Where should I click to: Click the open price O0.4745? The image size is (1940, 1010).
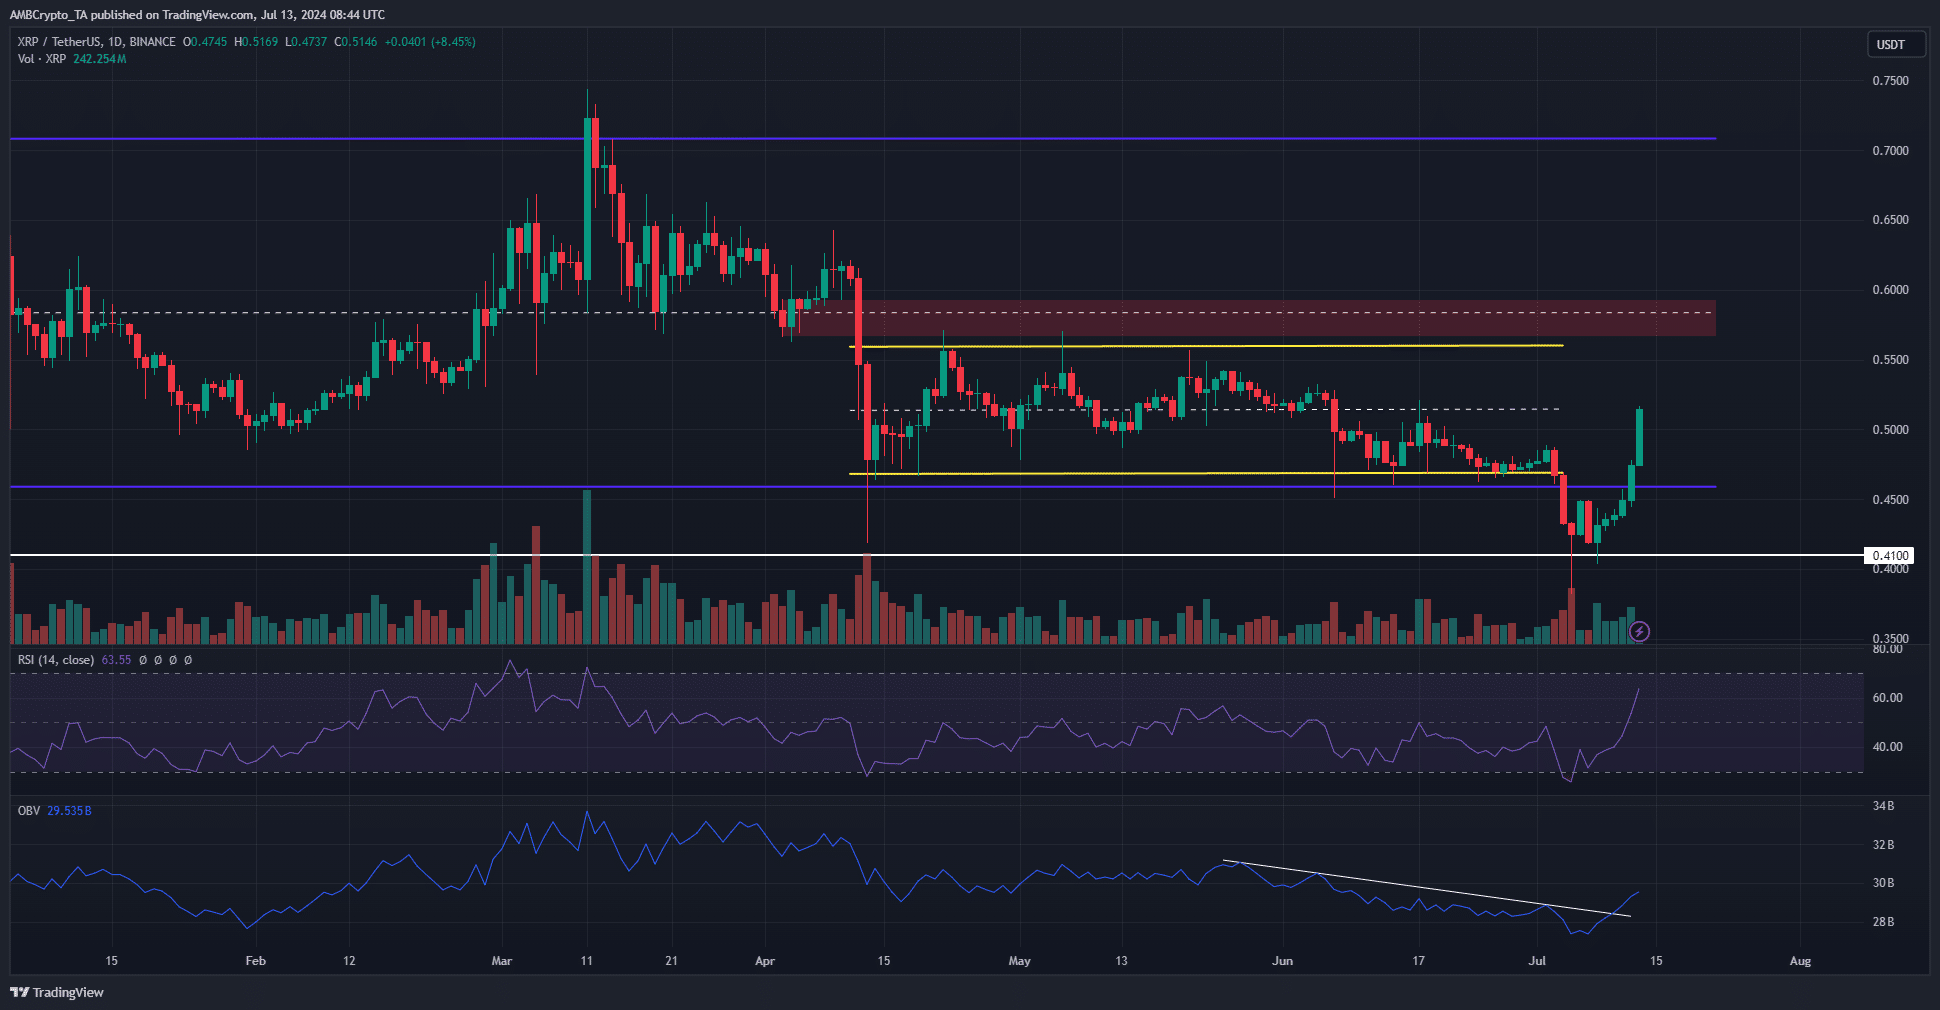(x=205, y=42)
